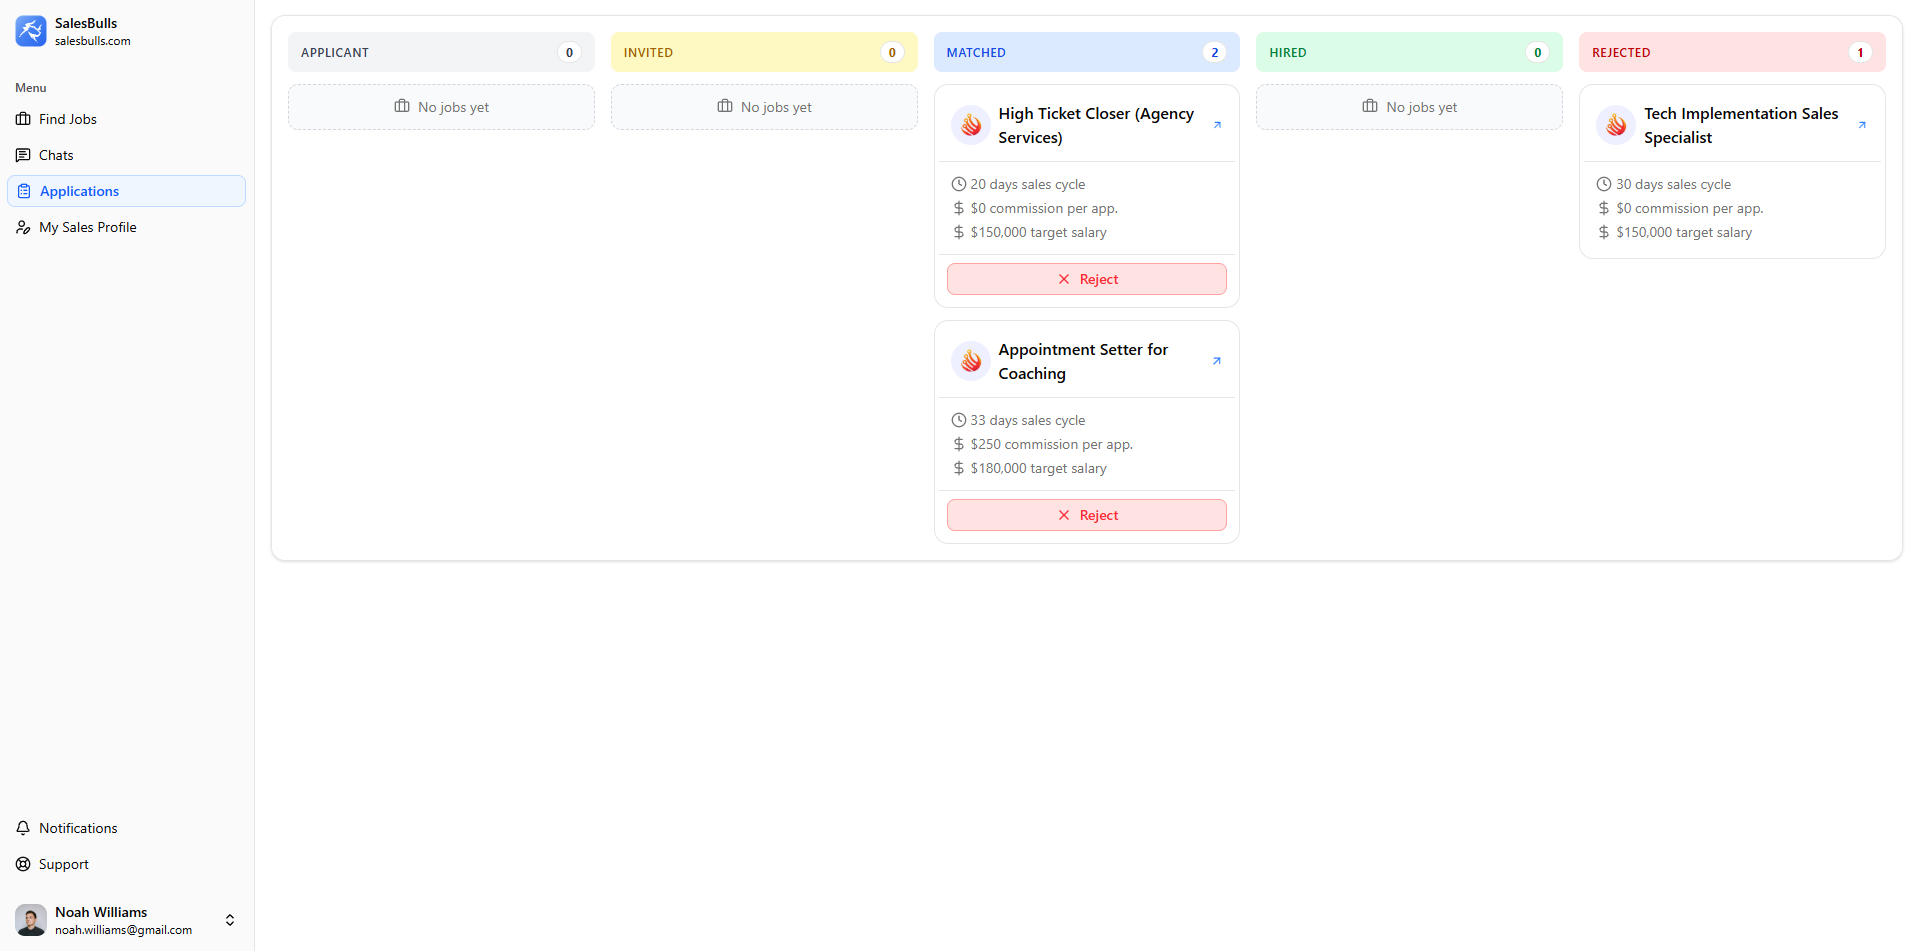Click the flame icon on Appointment Setter card

point(970,361)
